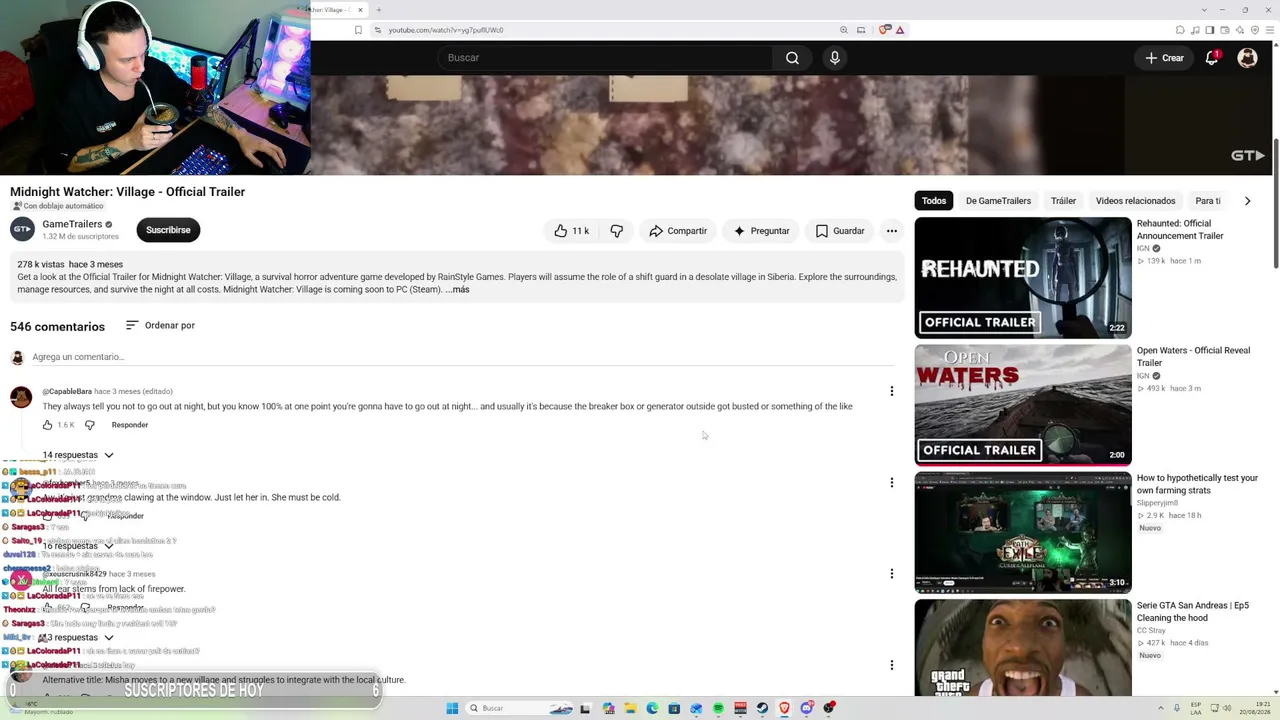1280x720 pixels.
Task: Select the Tráiler filter chip
Action: tap(1063, 201)
